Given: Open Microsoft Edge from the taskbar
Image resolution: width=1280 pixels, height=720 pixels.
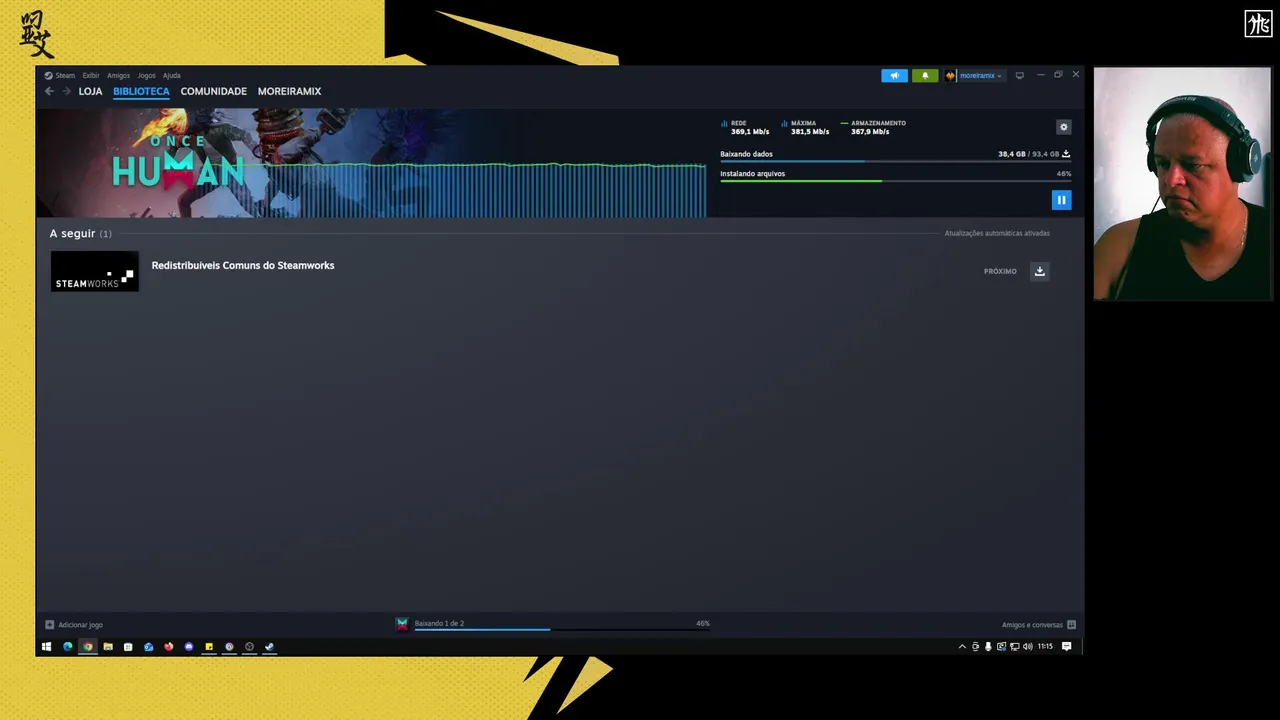Looking at the screenshot, I should tap(68, 647).
